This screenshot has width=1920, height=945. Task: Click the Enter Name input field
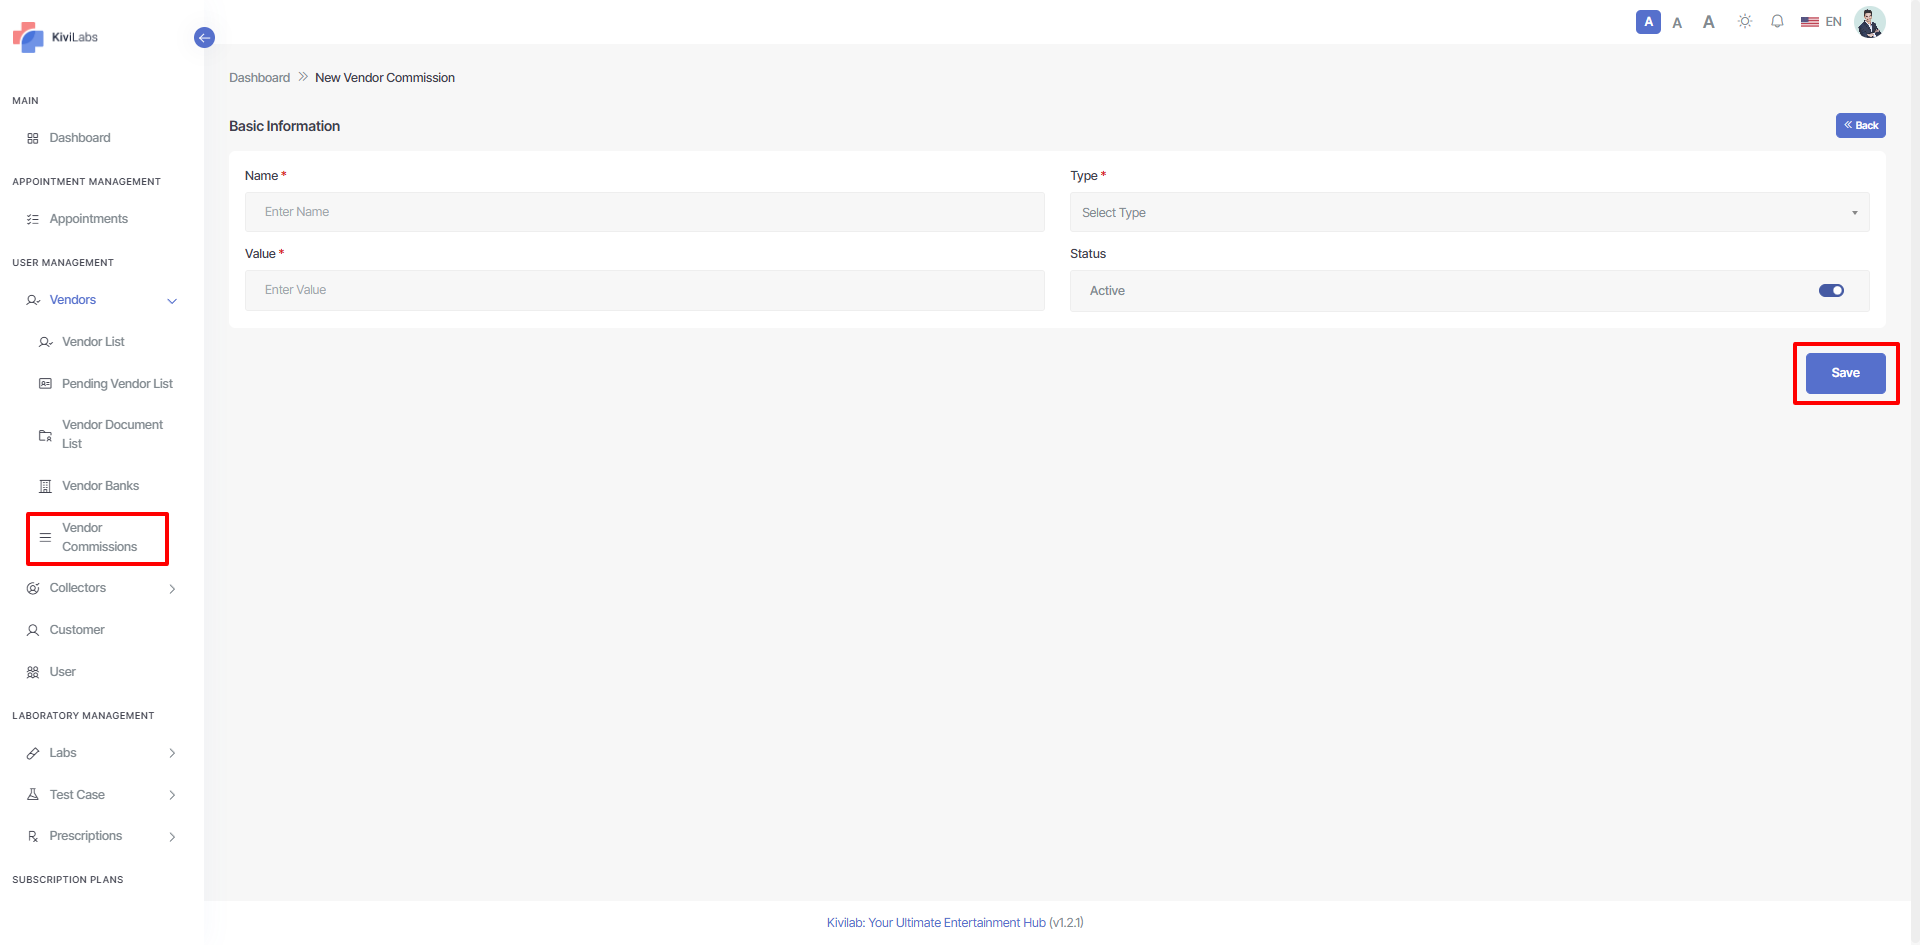click(x=644, y=212)
